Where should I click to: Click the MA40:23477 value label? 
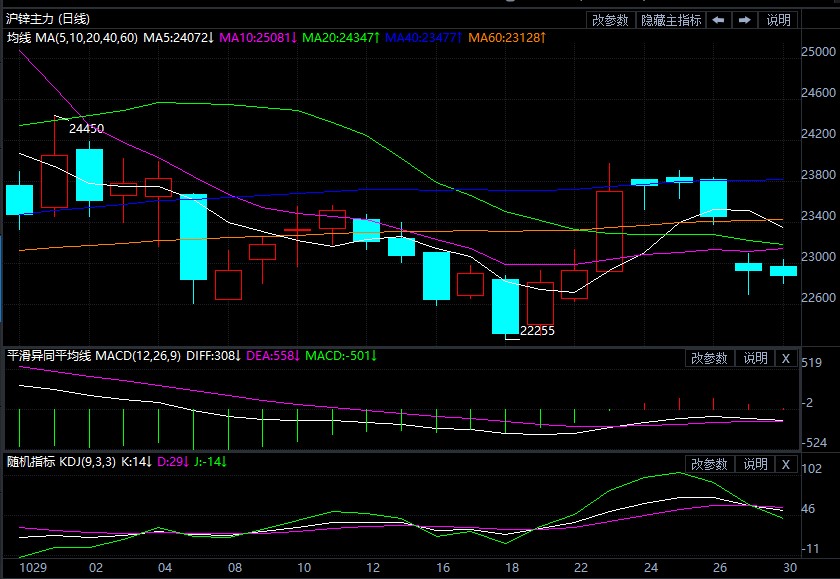424,38
